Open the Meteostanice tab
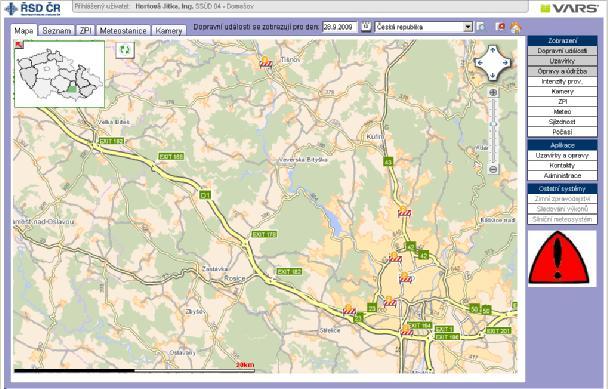 click(x=123, y=31)
